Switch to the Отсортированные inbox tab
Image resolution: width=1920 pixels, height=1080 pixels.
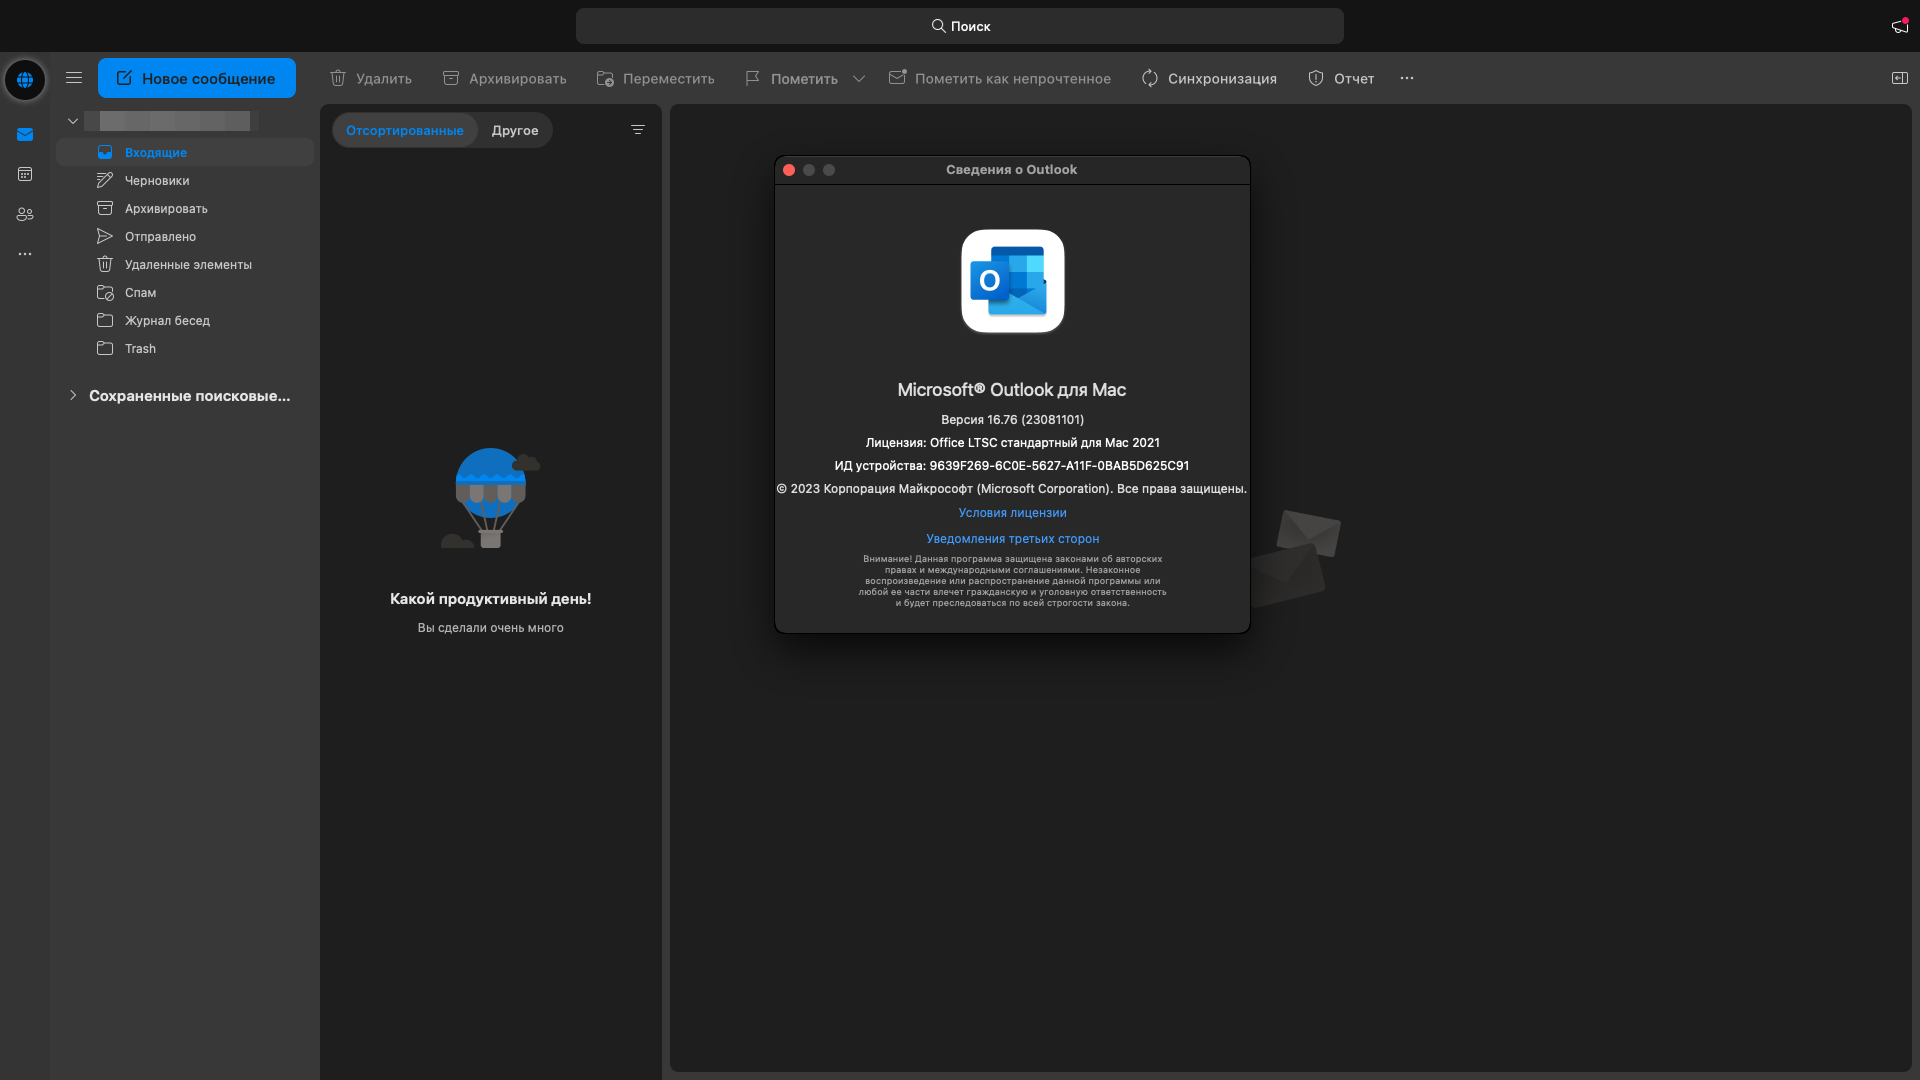pos(405,130)
